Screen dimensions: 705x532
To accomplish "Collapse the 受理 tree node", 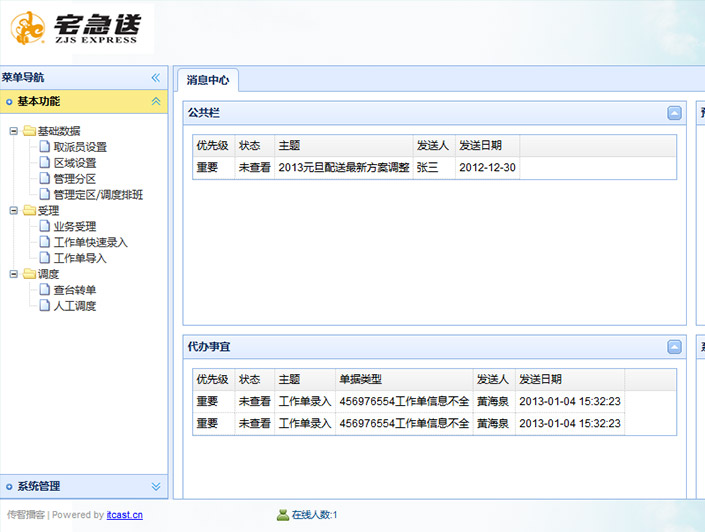I will coord(13,211).
